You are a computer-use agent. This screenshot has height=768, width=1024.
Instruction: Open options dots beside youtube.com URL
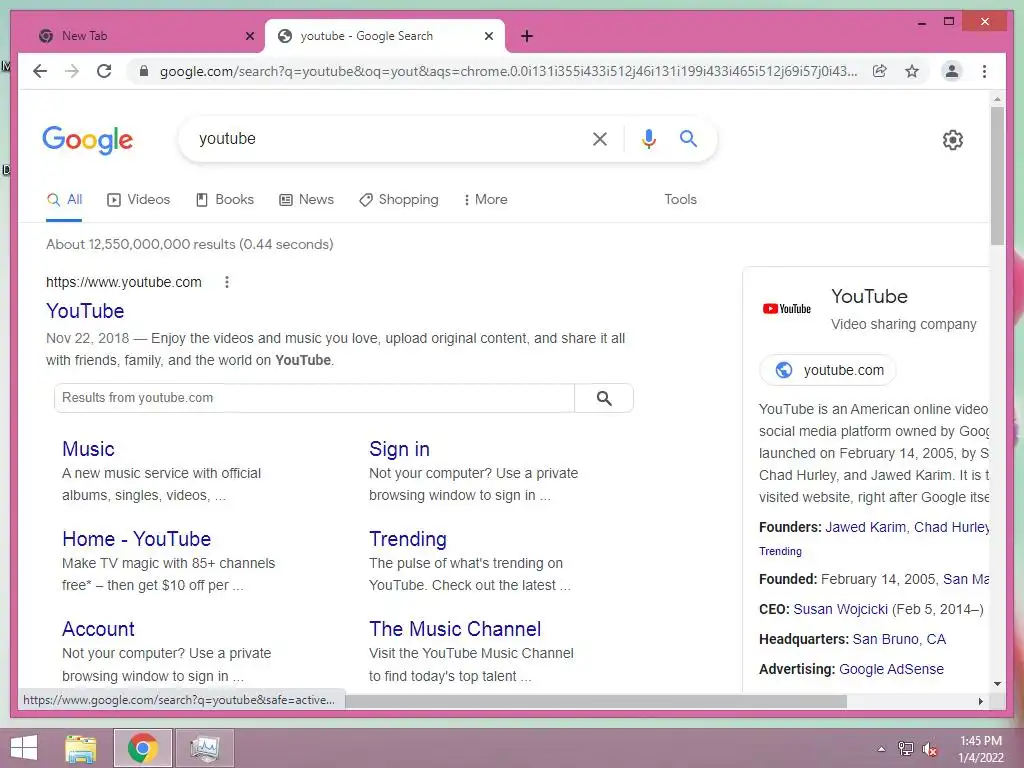[227, 282]
